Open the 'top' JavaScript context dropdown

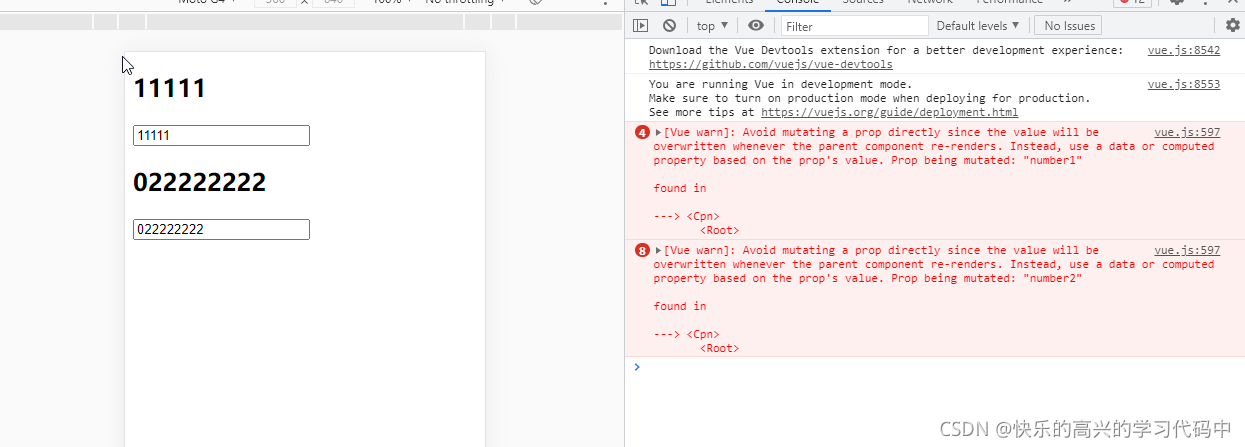click(712, 26)
